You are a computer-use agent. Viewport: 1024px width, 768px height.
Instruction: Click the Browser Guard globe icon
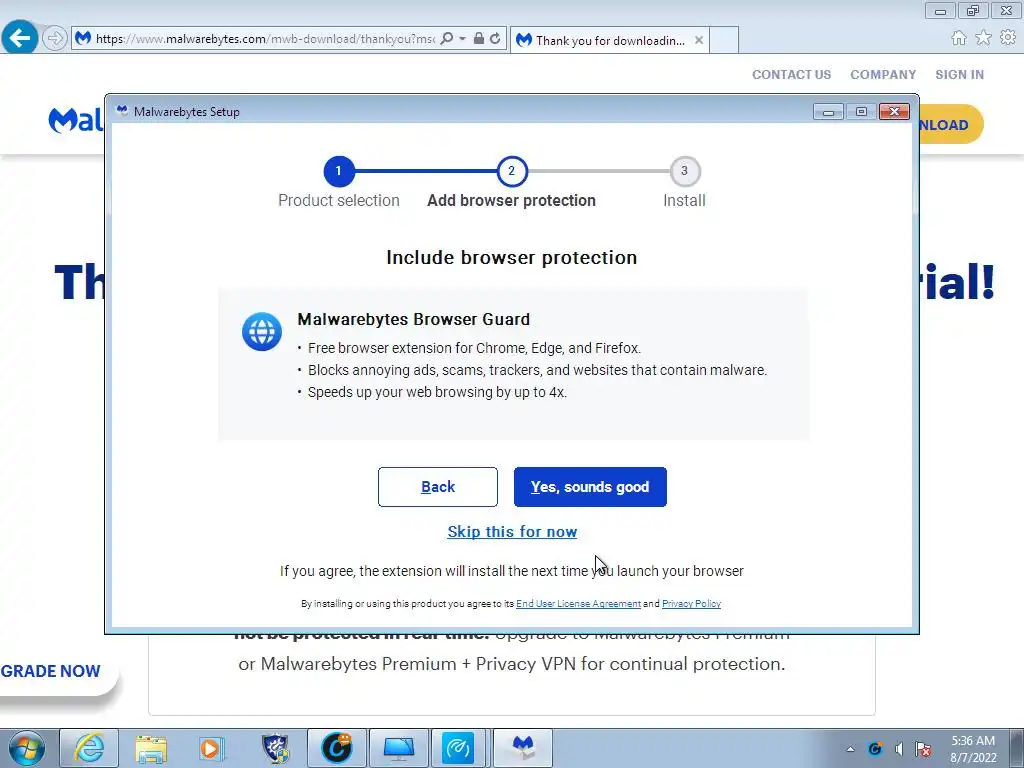pyautogui.click(x=262, y=332)
